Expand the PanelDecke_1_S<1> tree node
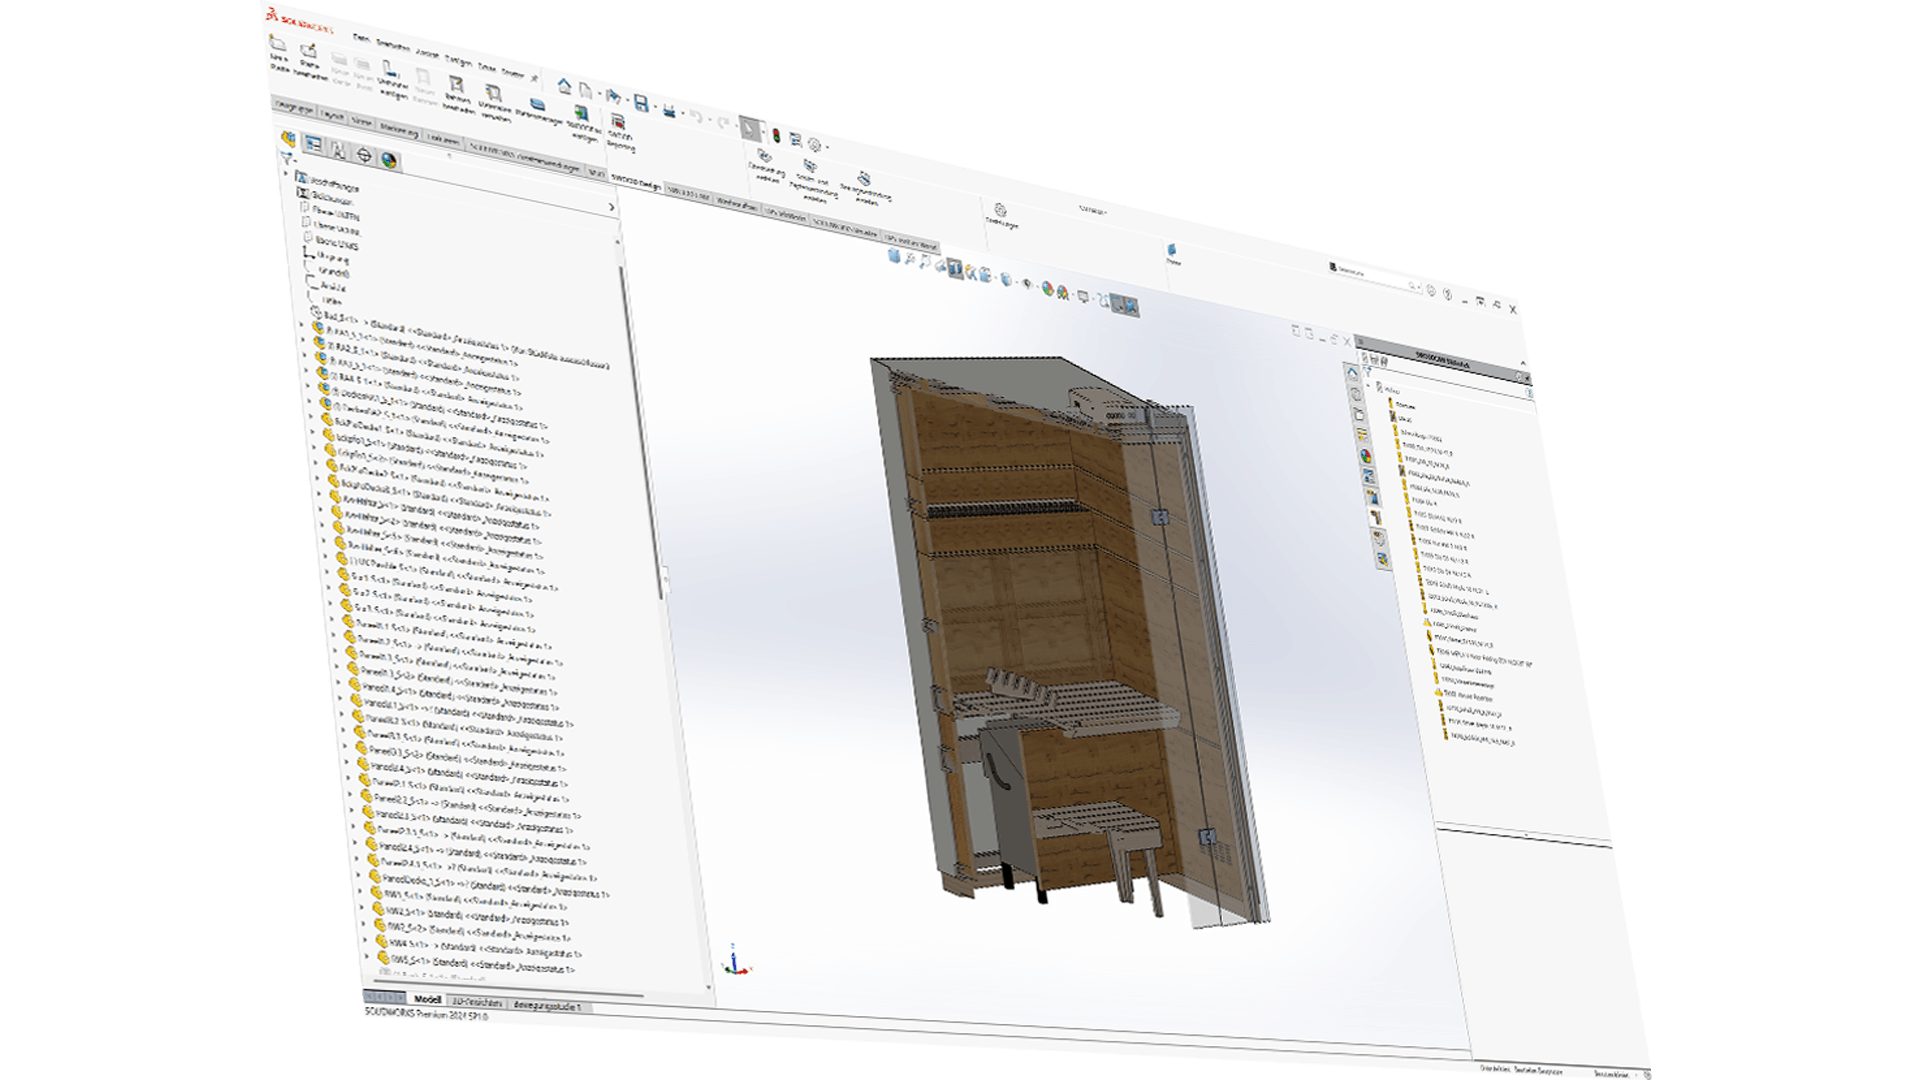Viewport: 1920px width, 1080px height. coord(359,875)
